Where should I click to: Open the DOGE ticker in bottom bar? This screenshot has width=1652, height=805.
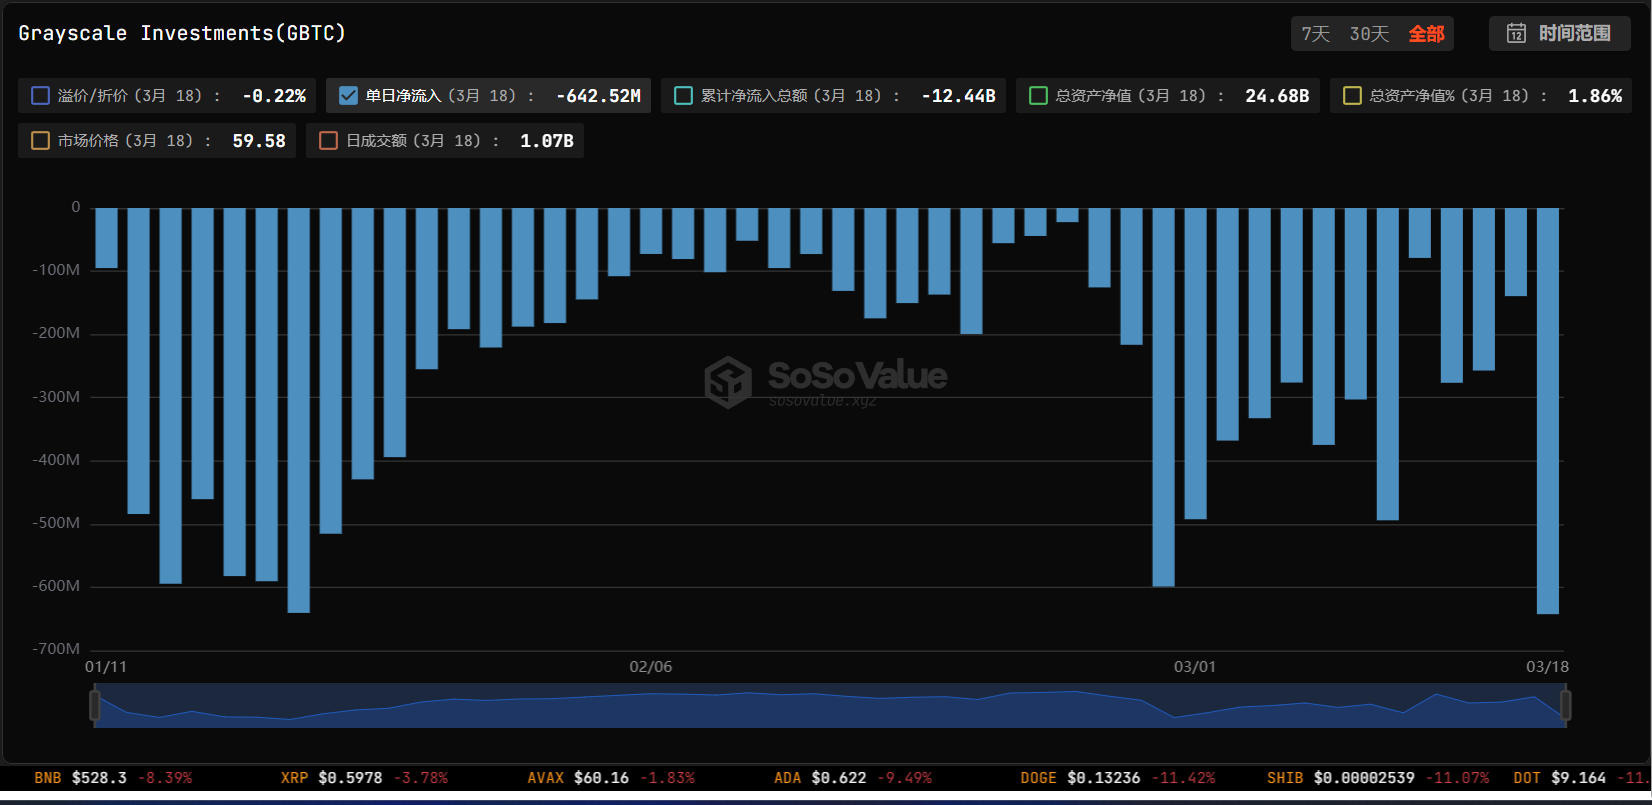[1038, 778]
